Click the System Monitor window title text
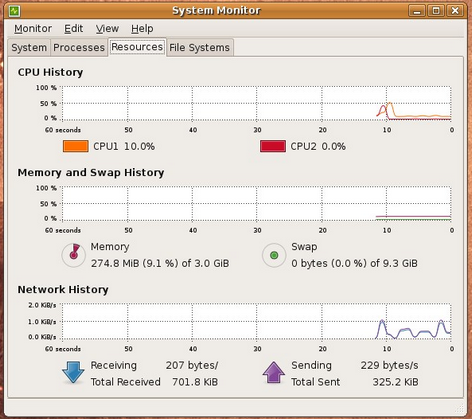This screenshot has height=419, width=472. (216, 11)
